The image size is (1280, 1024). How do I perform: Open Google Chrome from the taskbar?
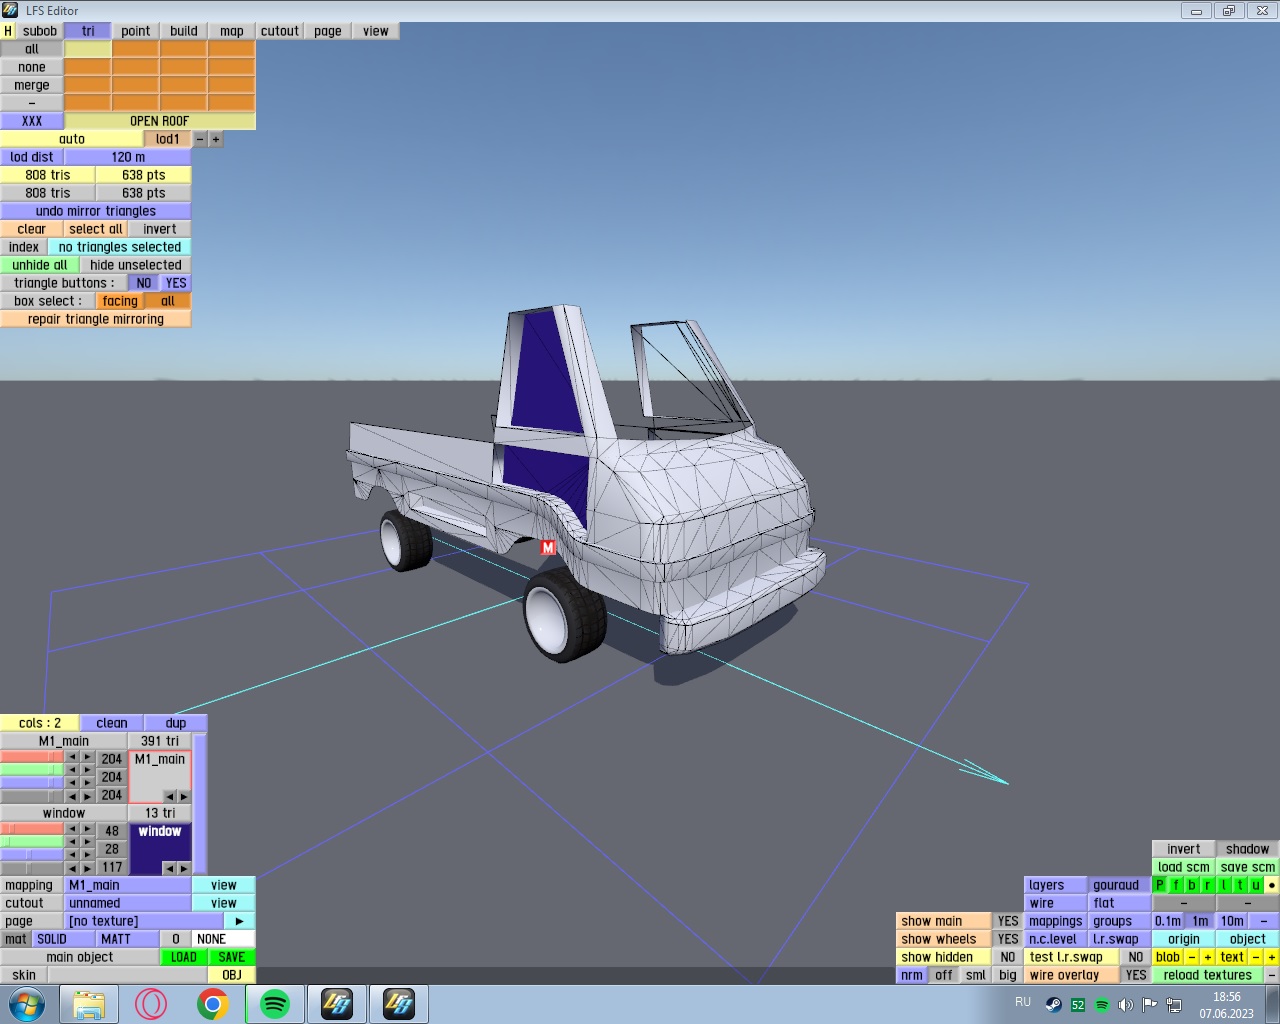(x=213, y=1004)
